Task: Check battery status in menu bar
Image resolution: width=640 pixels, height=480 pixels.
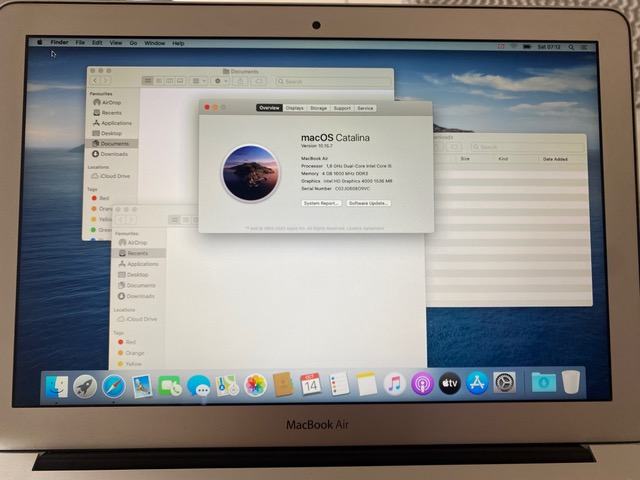Action: (x=527, y=47)
